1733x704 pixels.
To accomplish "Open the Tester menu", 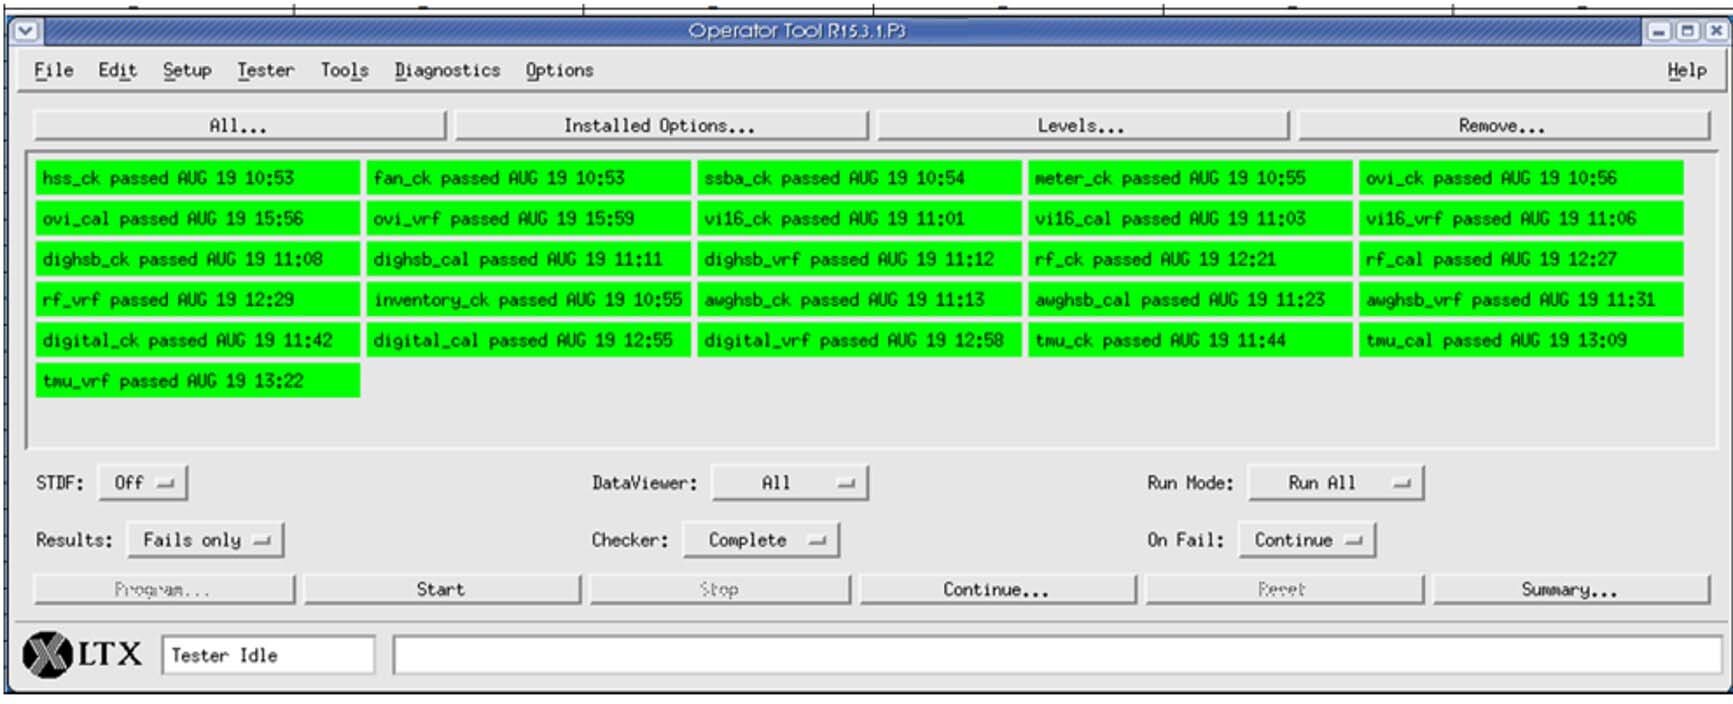I will [265, 70].
